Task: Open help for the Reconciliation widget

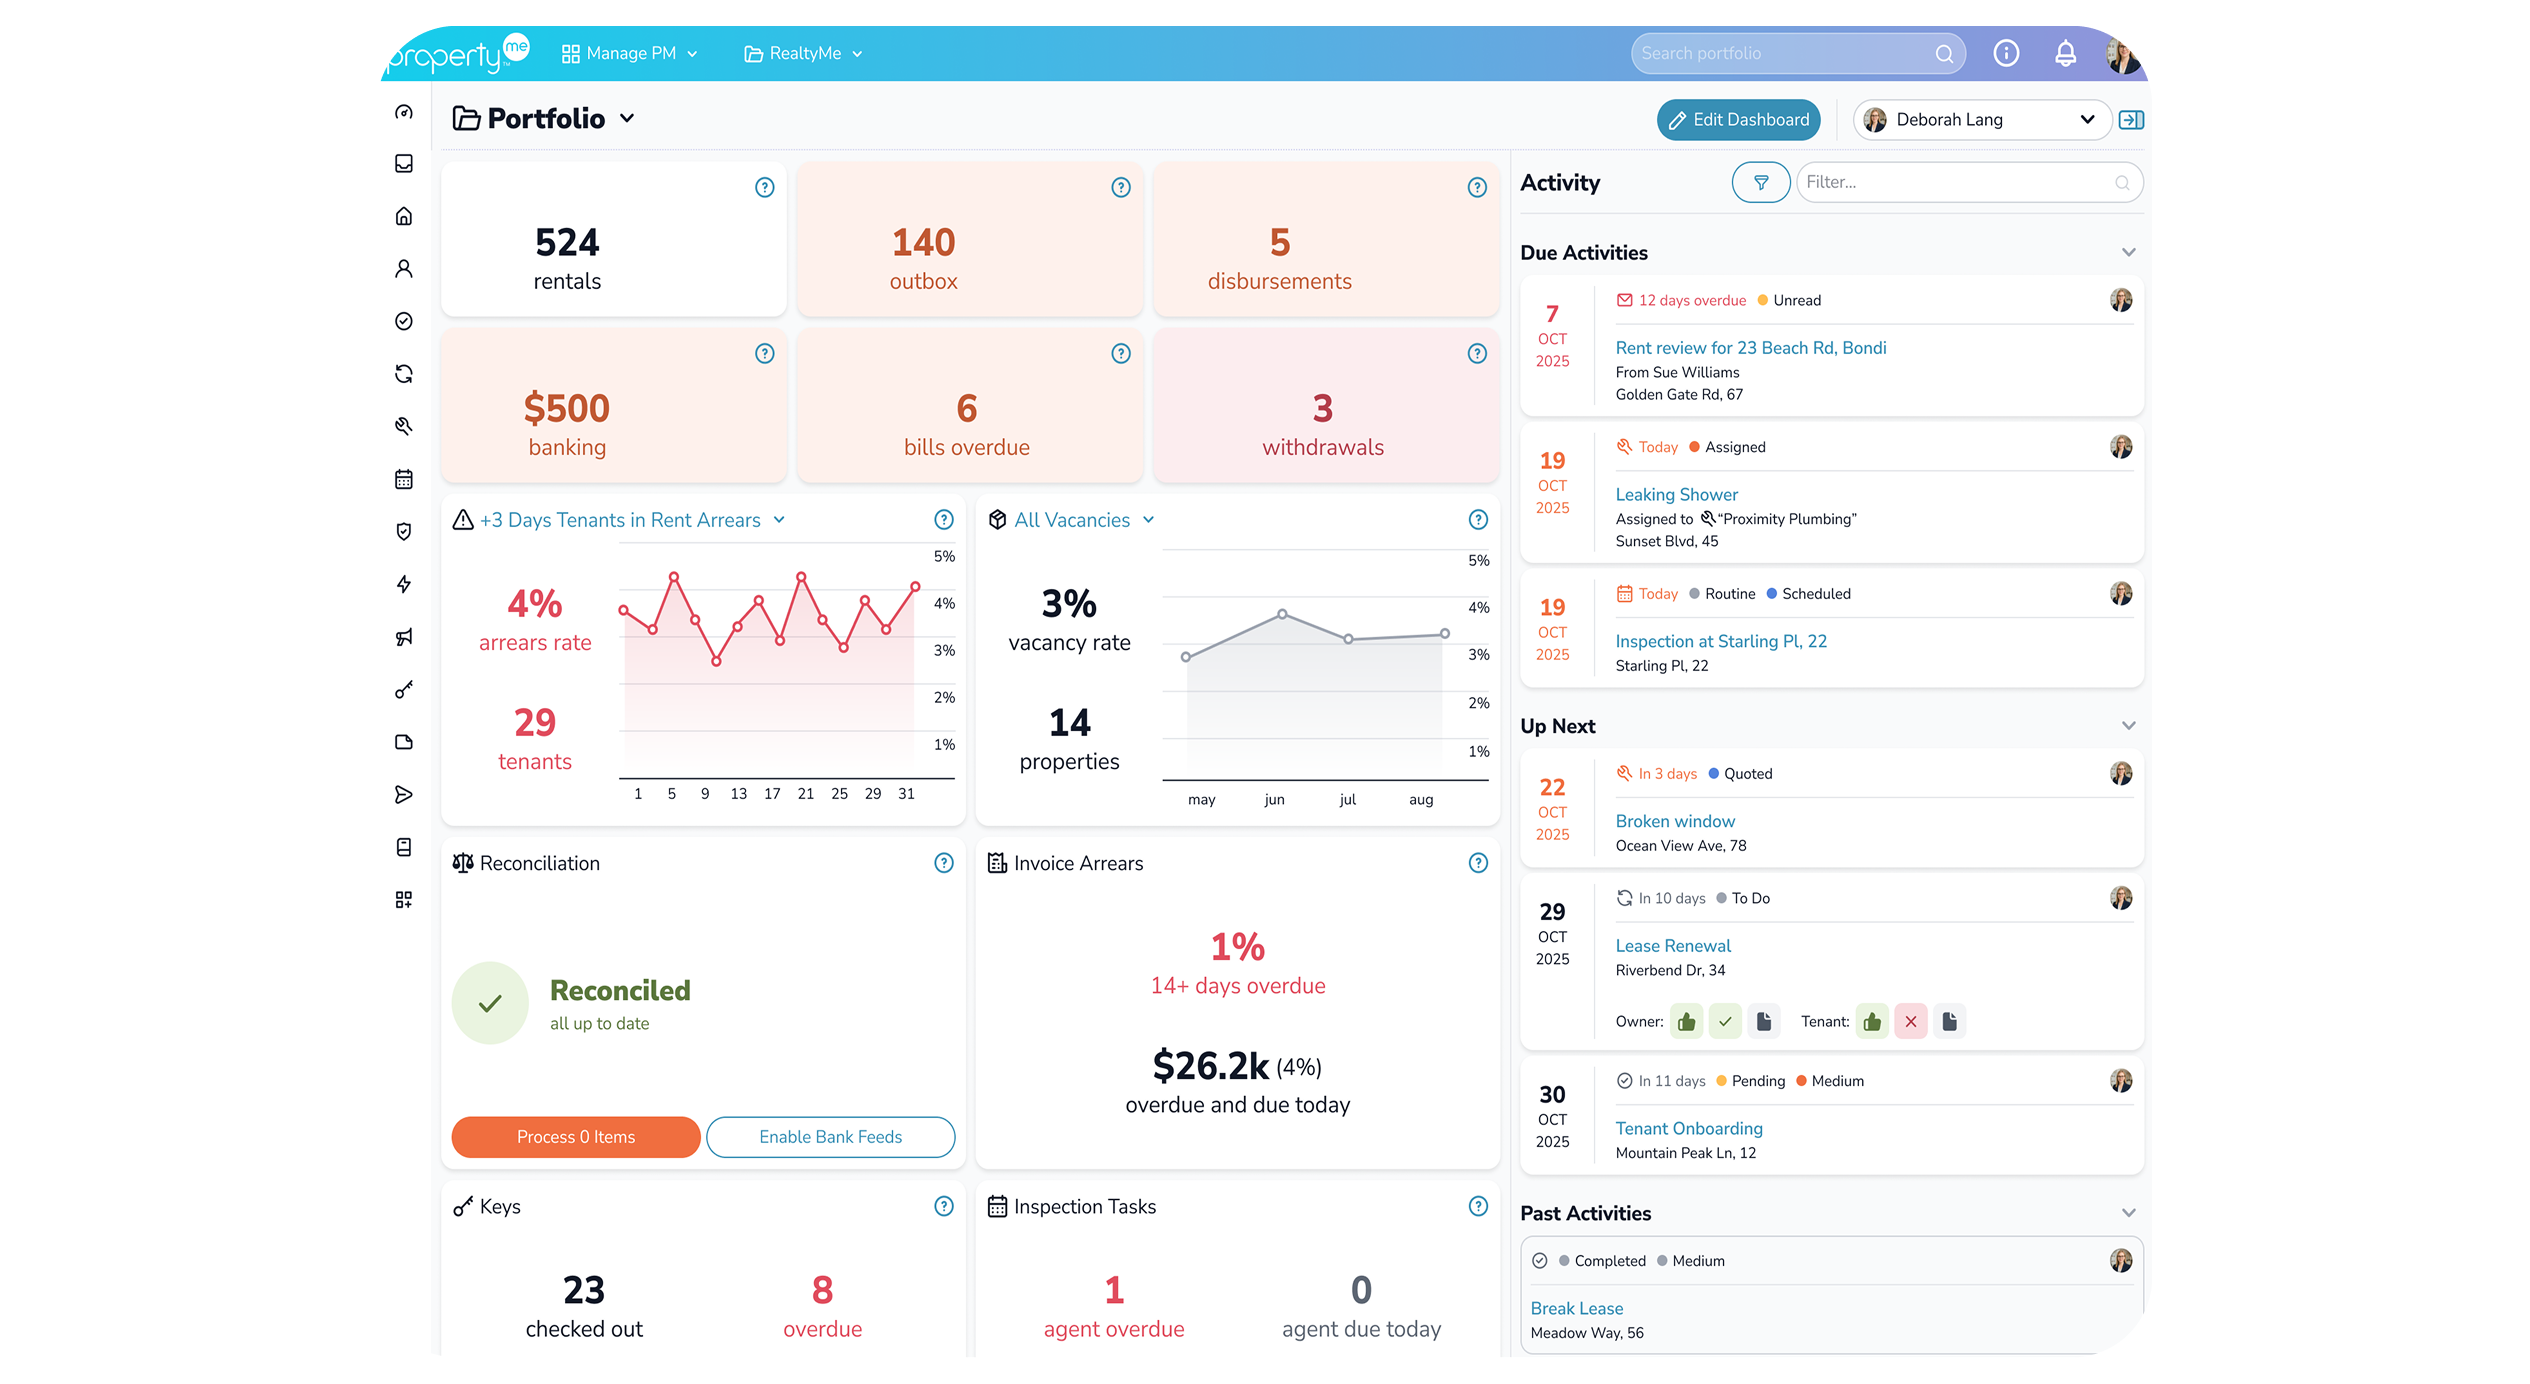Action: click(x=944, y=863)
